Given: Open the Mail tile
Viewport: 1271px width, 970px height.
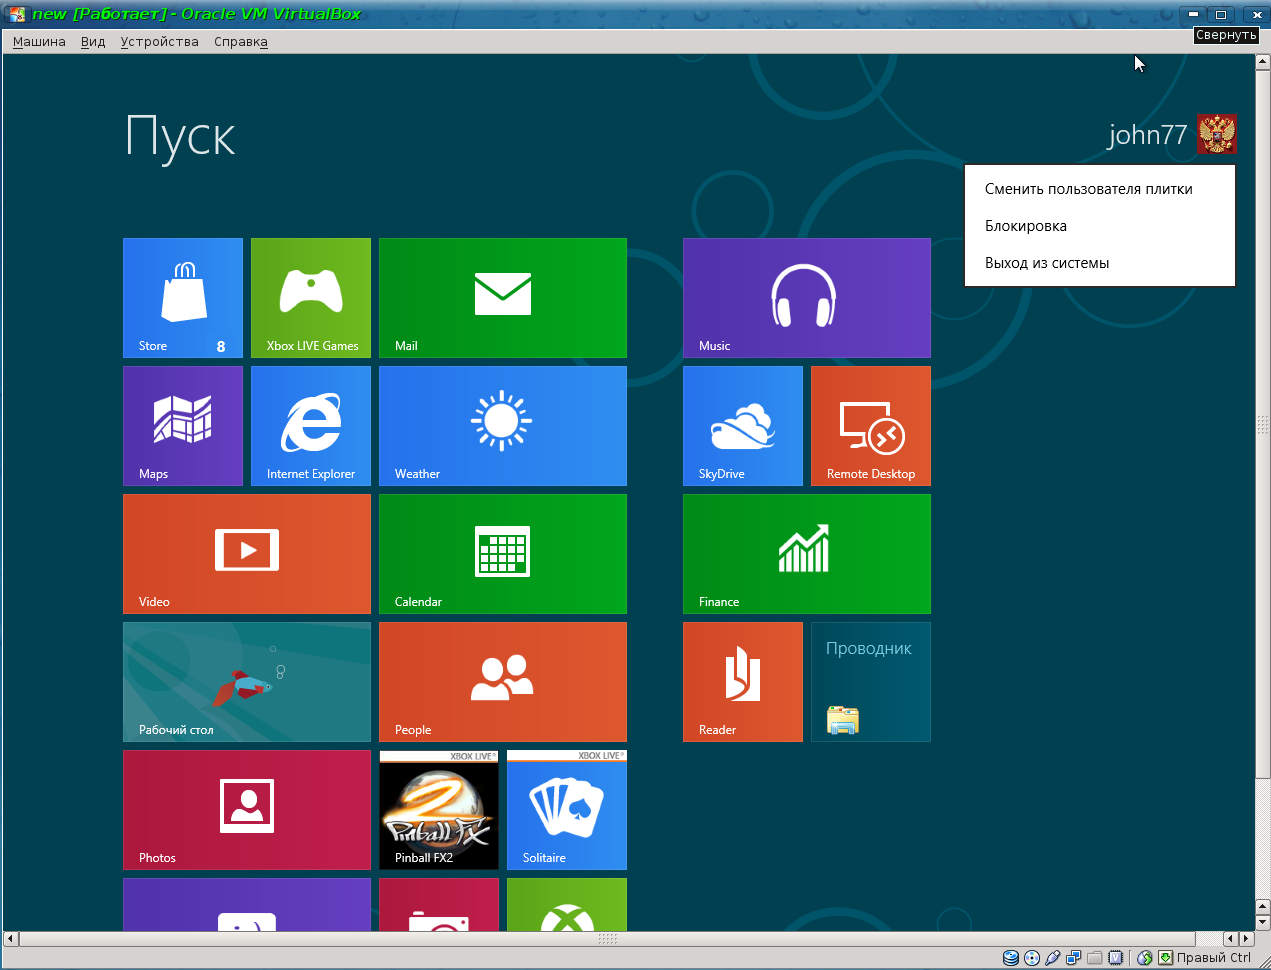Looking at the screenshot, I should 503,298.
